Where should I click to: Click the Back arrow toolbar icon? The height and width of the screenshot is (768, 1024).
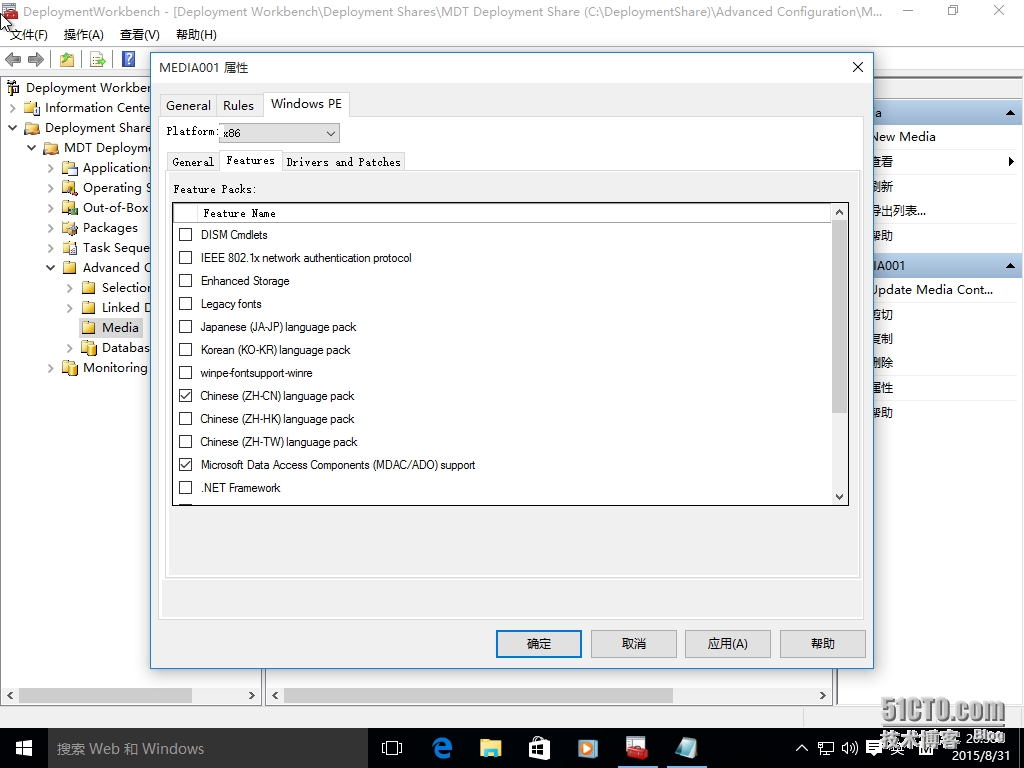point(13,59)
